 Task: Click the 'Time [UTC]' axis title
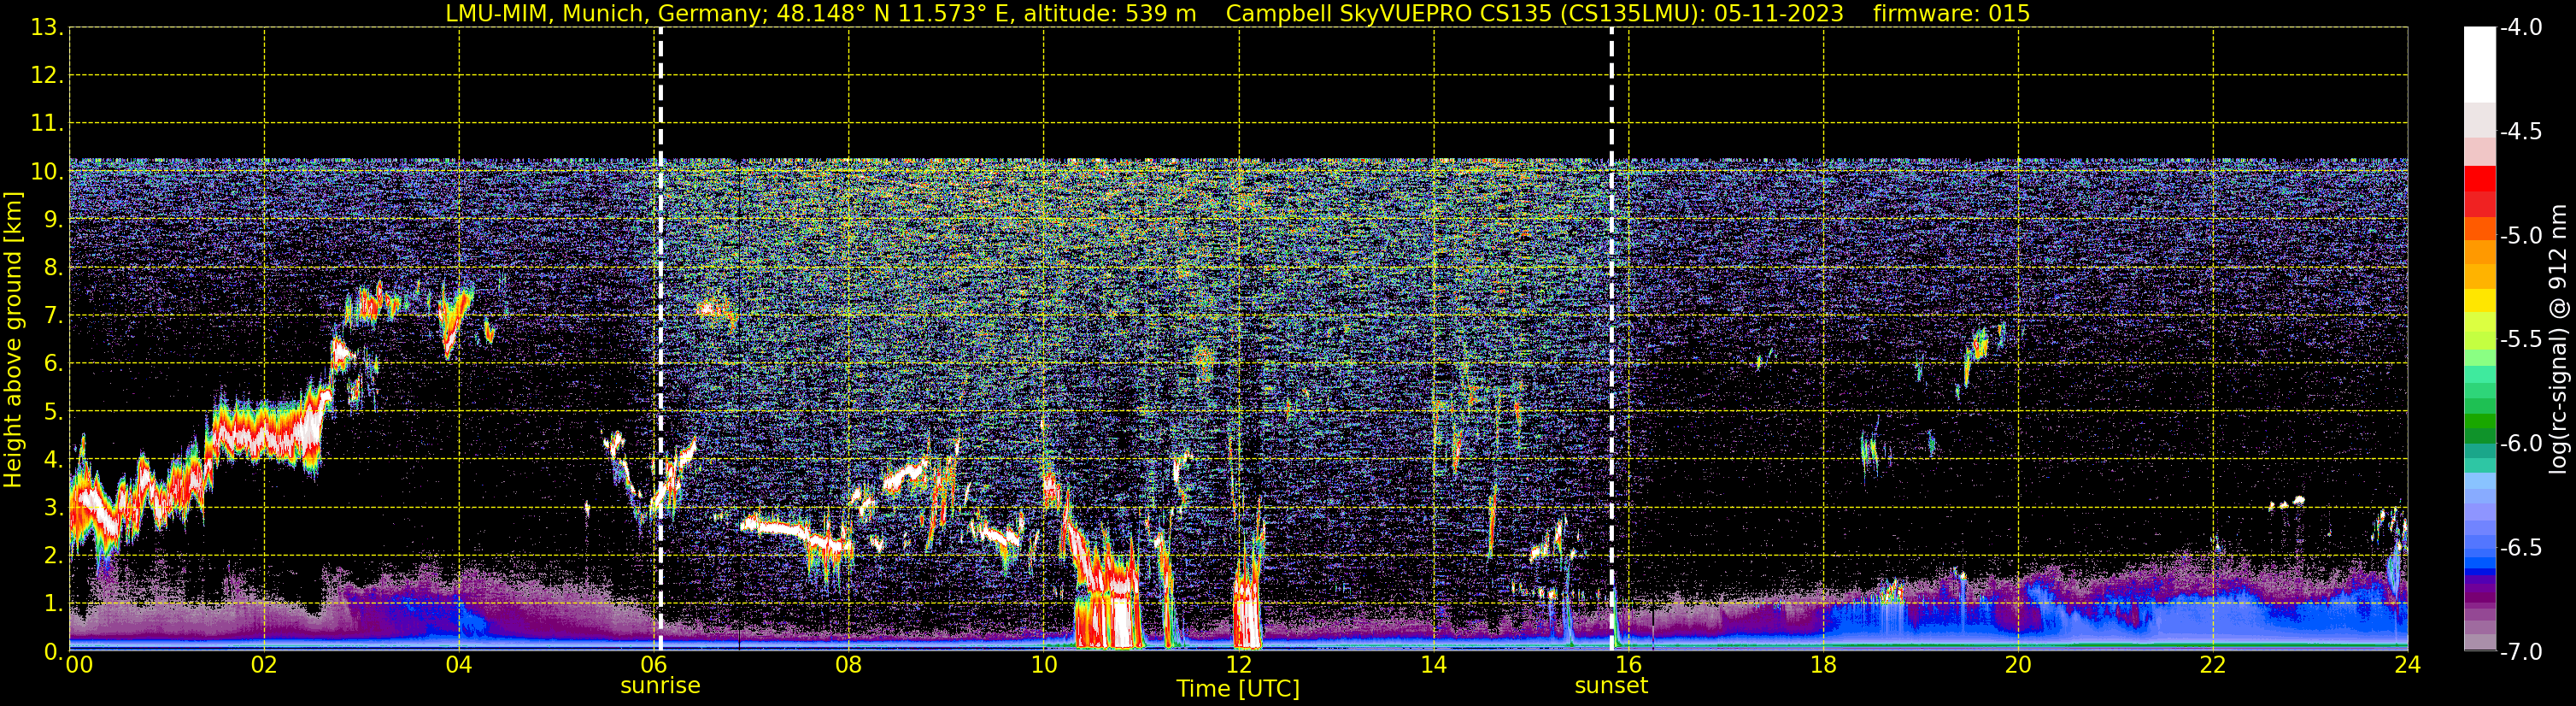pos(1238,689)
